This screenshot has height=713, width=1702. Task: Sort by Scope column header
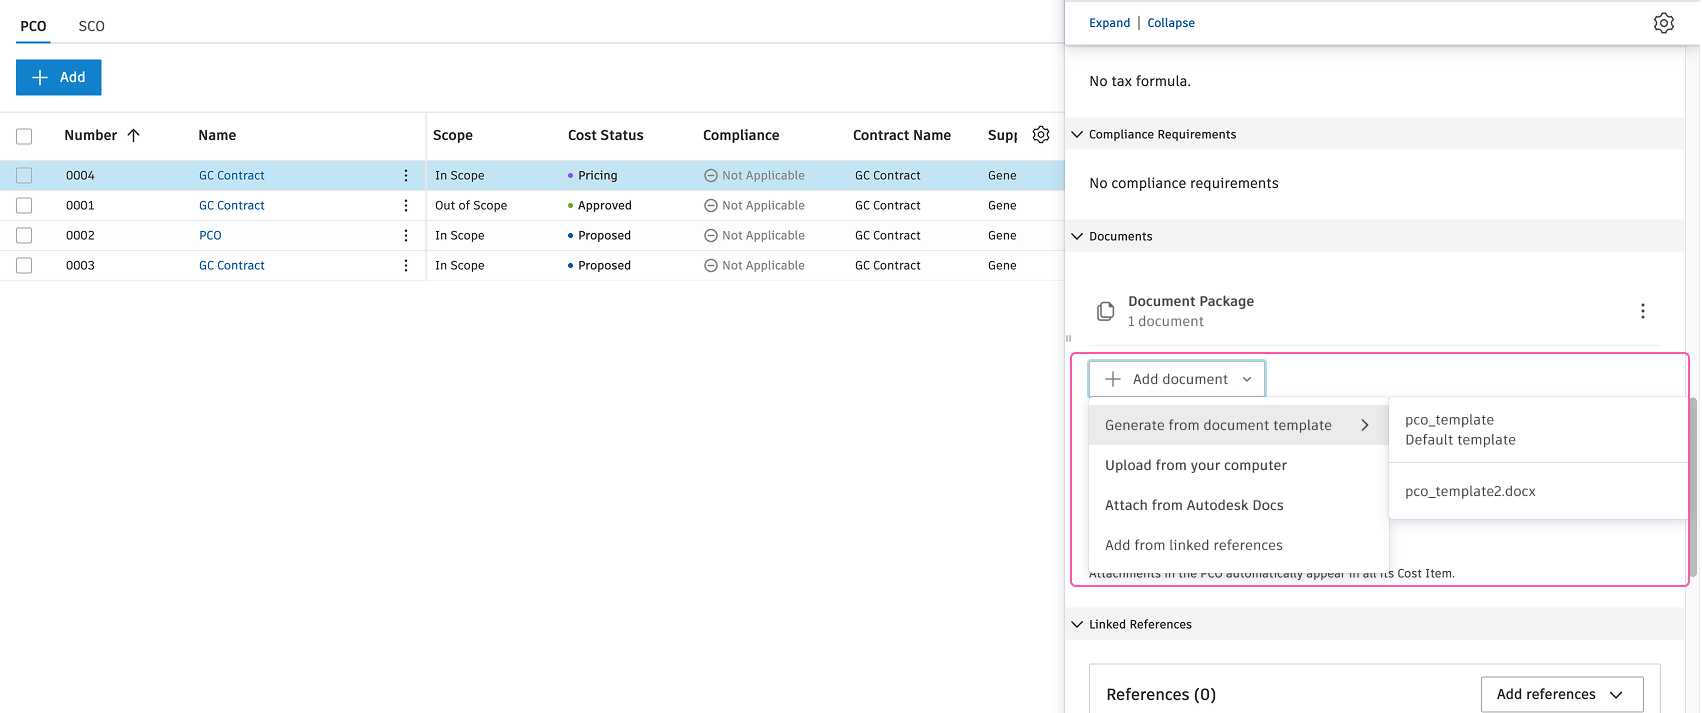pos(453,135)
